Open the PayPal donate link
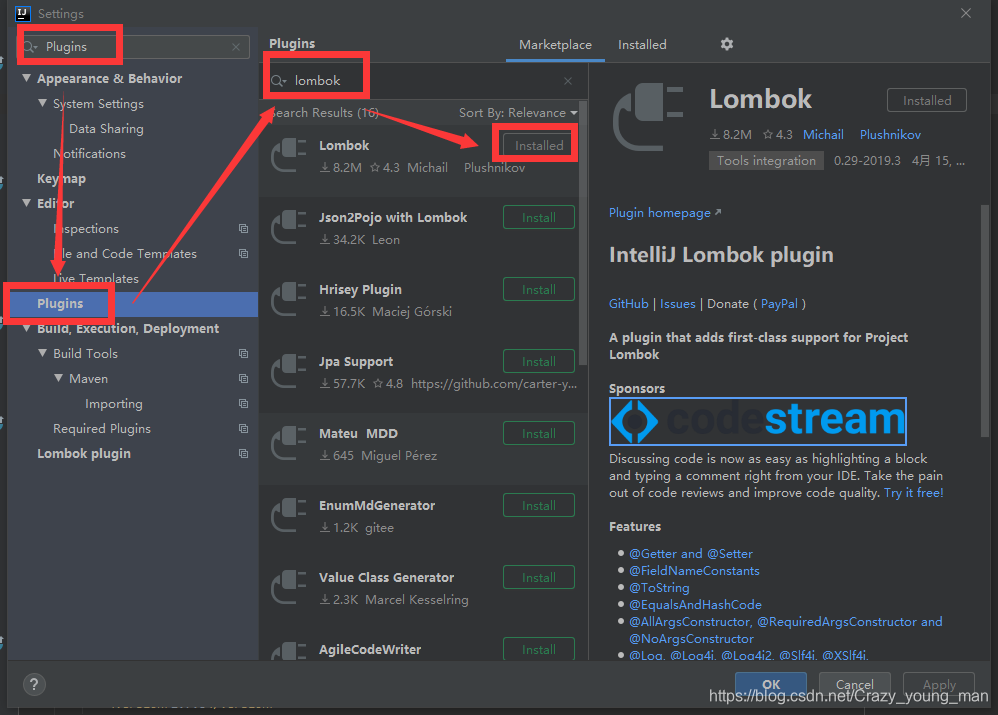This screenshot has width=998, height=715. pyautogui.click(x=779, y=304)
